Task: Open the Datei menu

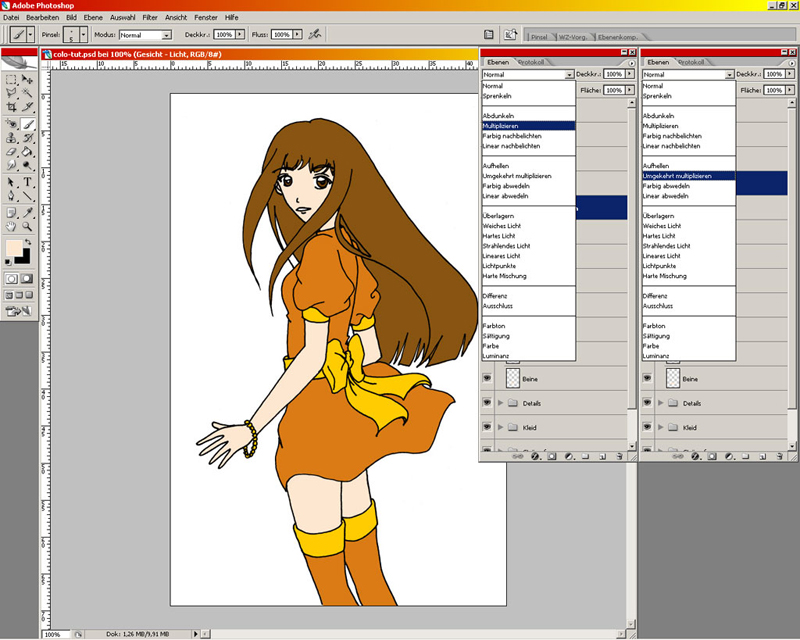Action: tap(11, 17)
